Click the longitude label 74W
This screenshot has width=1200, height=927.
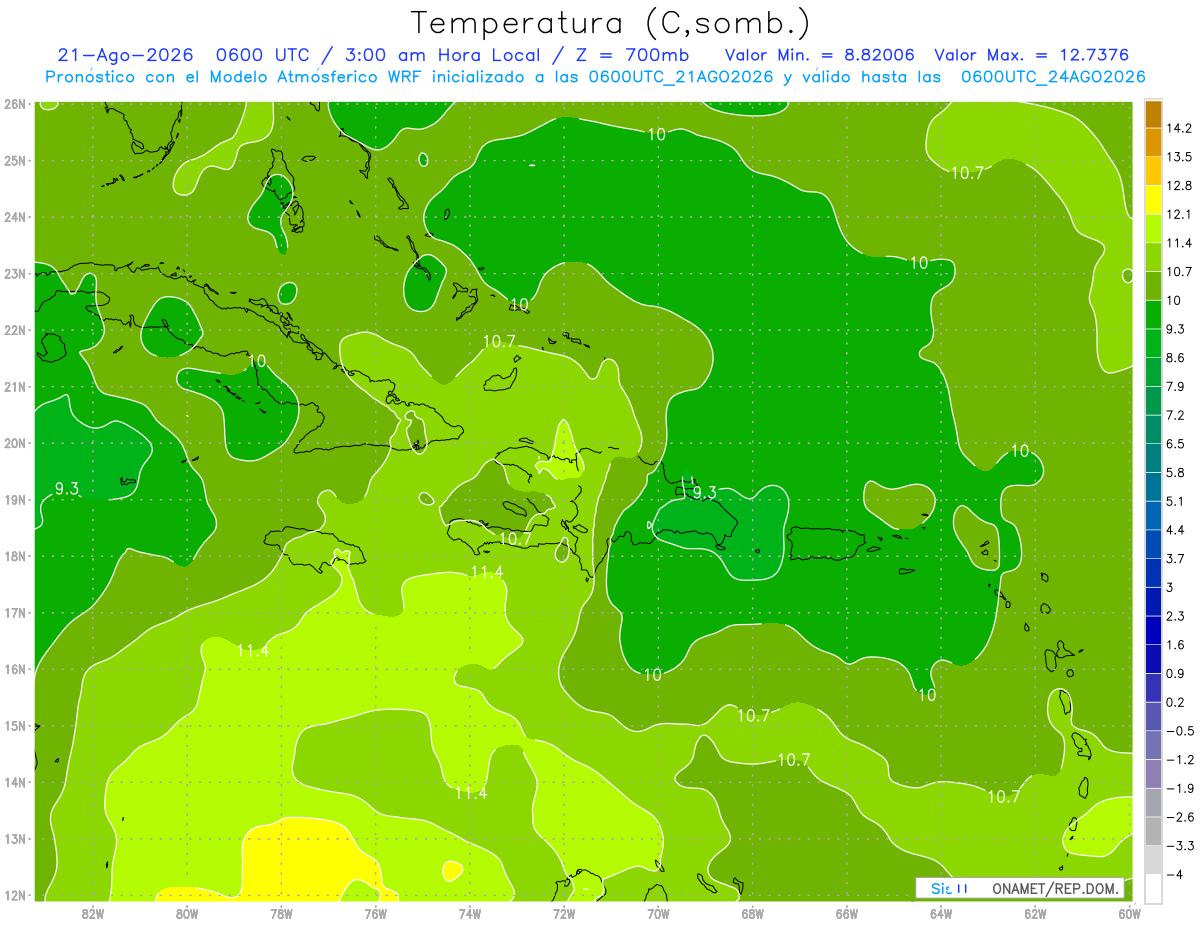(x=470, y=913)
